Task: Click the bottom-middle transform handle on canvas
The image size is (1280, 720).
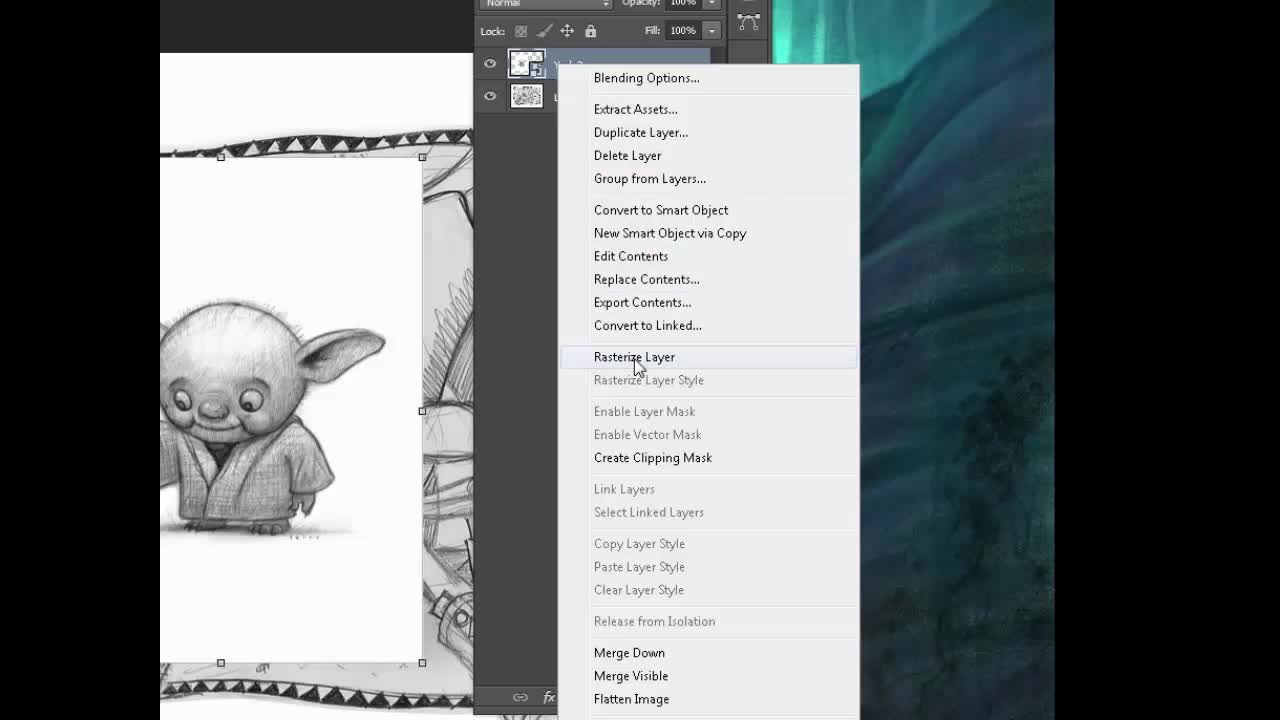Action: [221, 662]
